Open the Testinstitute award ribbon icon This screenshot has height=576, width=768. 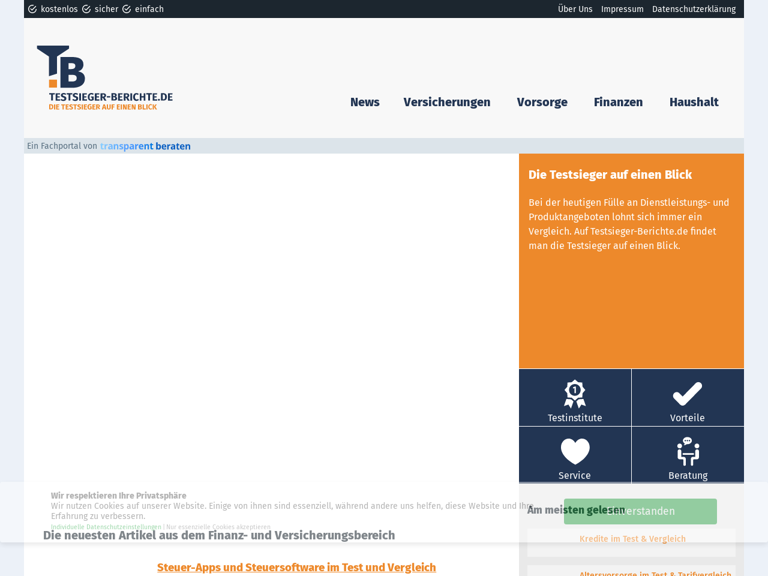(575, 393)
